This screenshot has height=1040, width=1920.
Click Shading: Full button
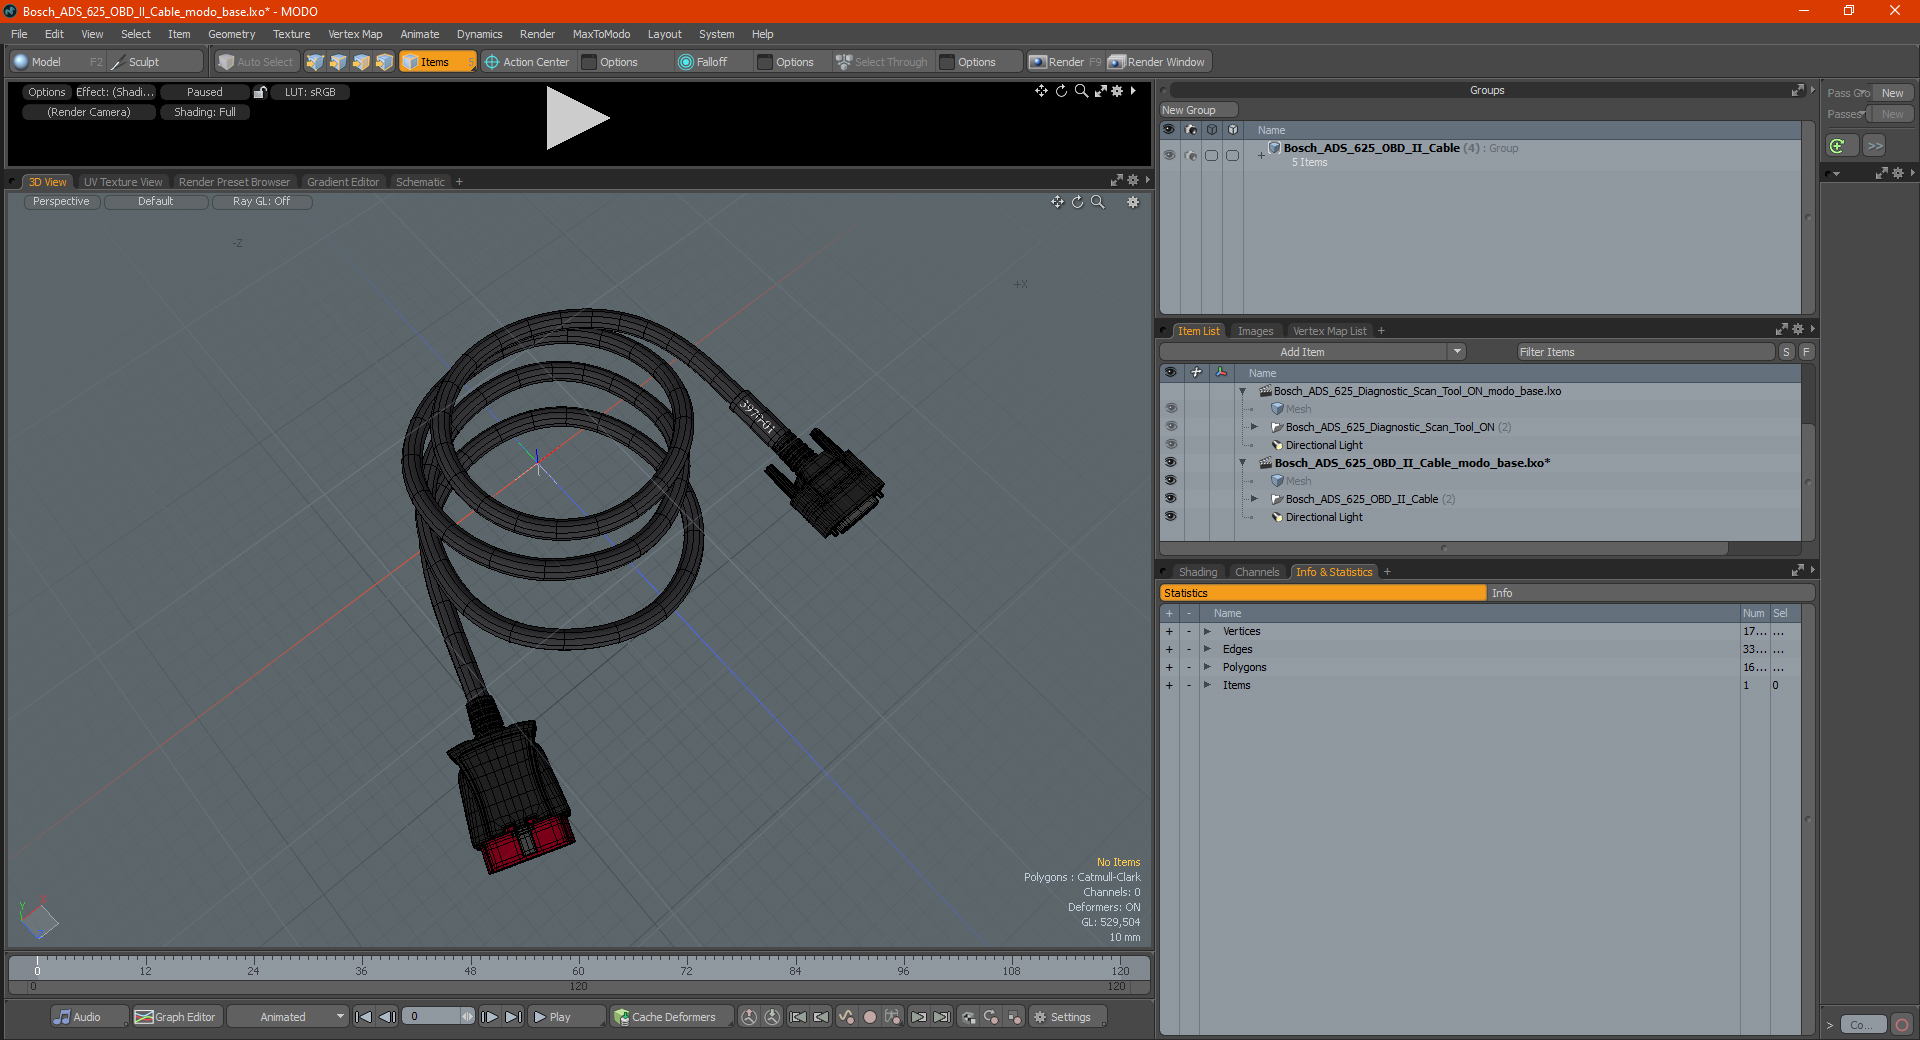coord(205,112)
